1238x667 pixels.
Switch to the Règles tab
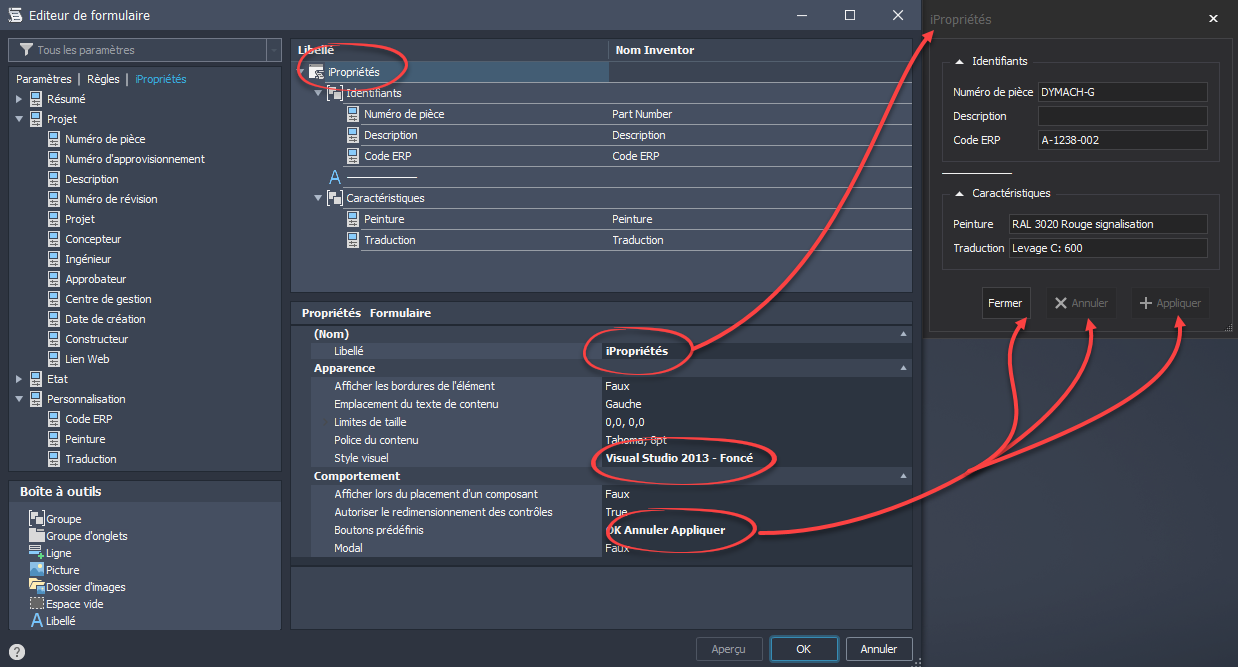(103, 79)
